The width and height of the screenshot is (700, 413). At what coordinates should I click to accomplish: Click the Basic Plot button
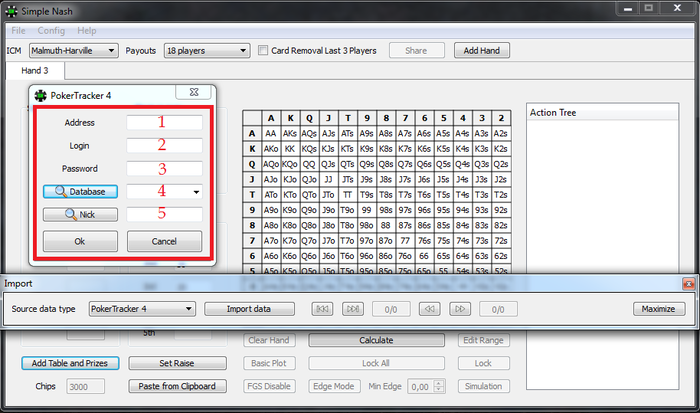[x=269, y=363]
